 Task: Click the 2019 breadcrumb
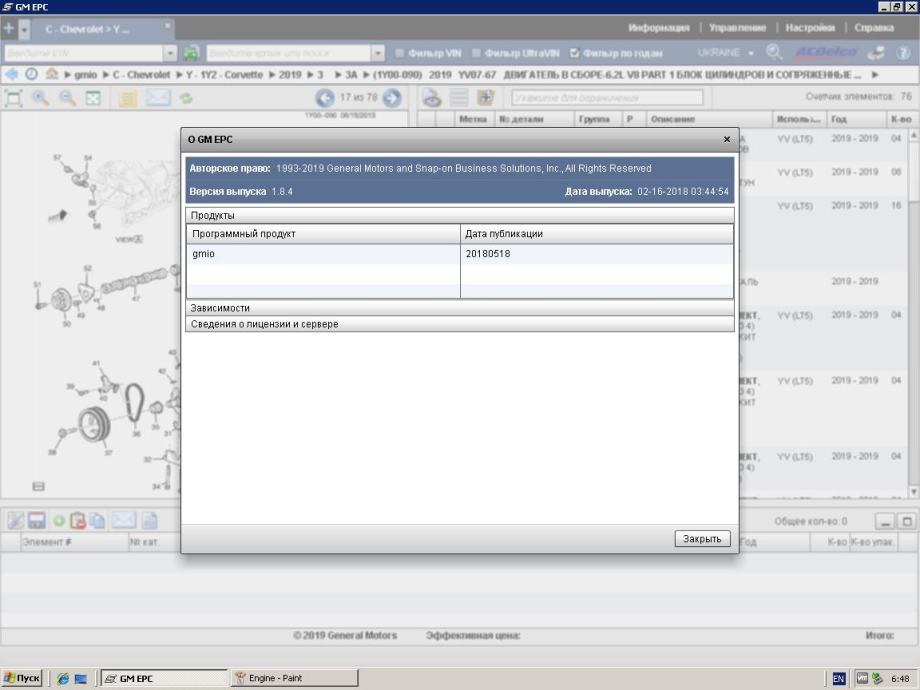[290, 75]
